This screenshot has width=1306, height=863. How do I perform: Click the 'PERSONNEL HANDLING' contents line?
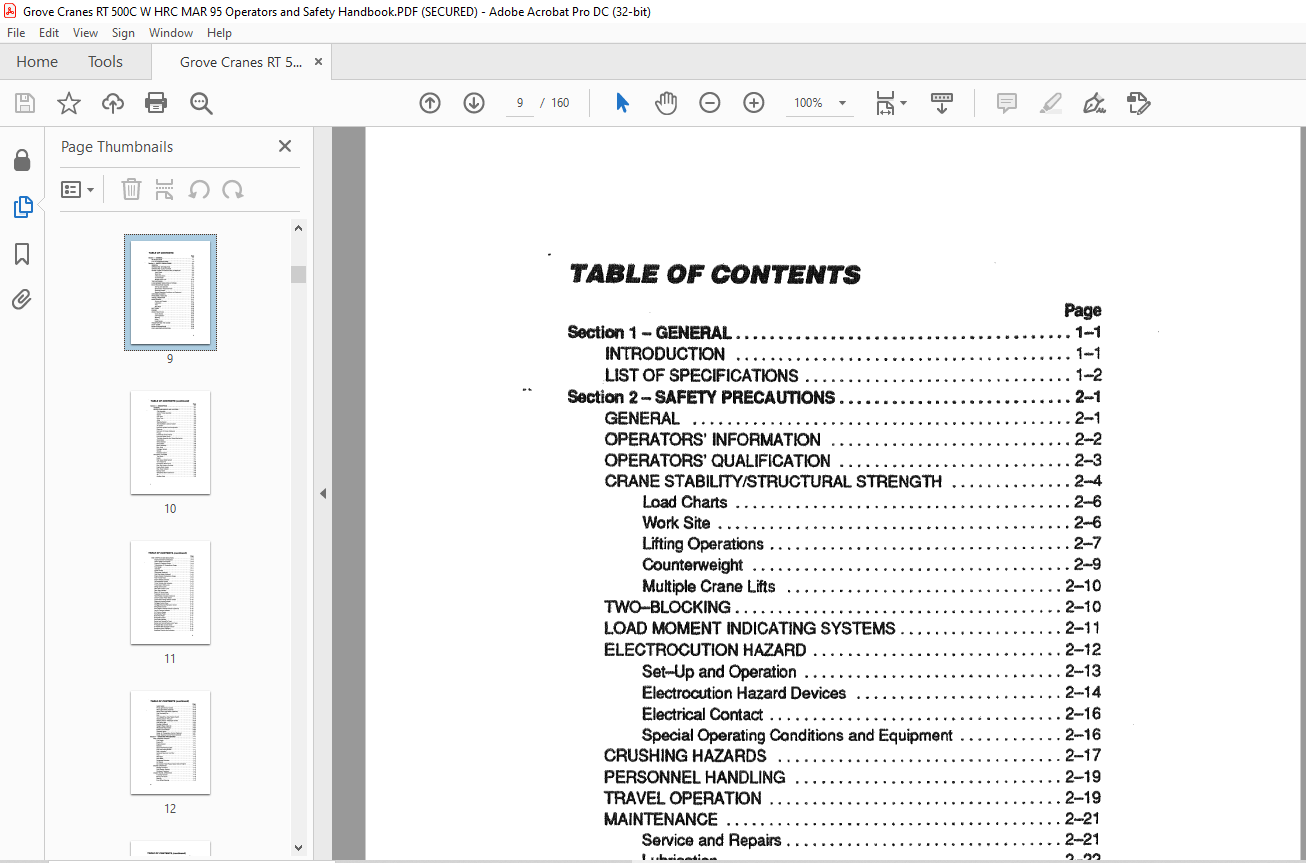point(853,777)
